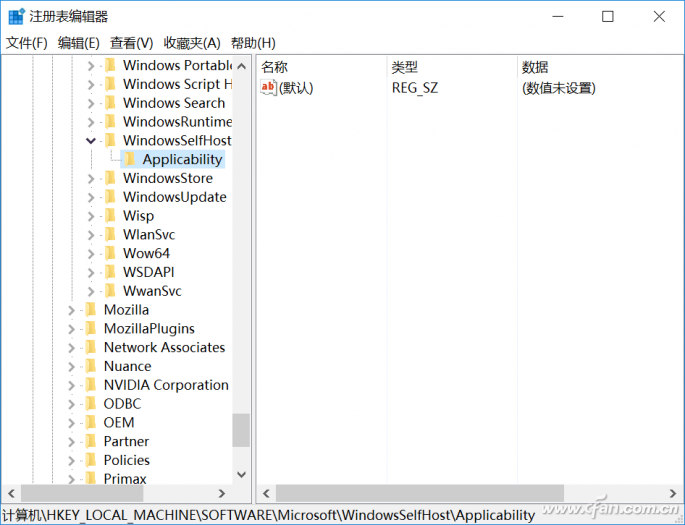The height and width of the screenshot is (525, 685).
Task: Open the 收藏夹(A) menu
Action: pos(192,43)
